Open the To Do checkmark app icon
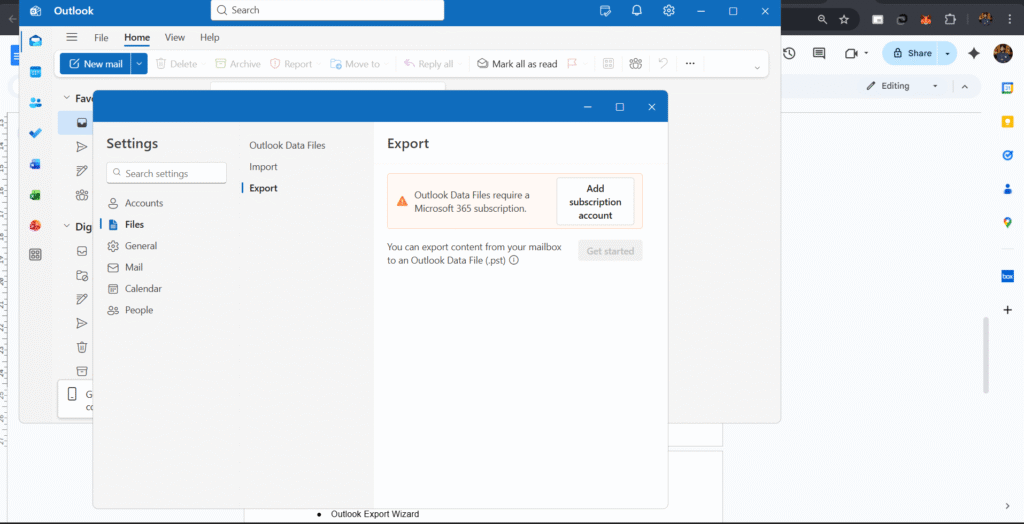This screenshot has width=1024, height=524. pyautogui.click(x=36, y=133)
